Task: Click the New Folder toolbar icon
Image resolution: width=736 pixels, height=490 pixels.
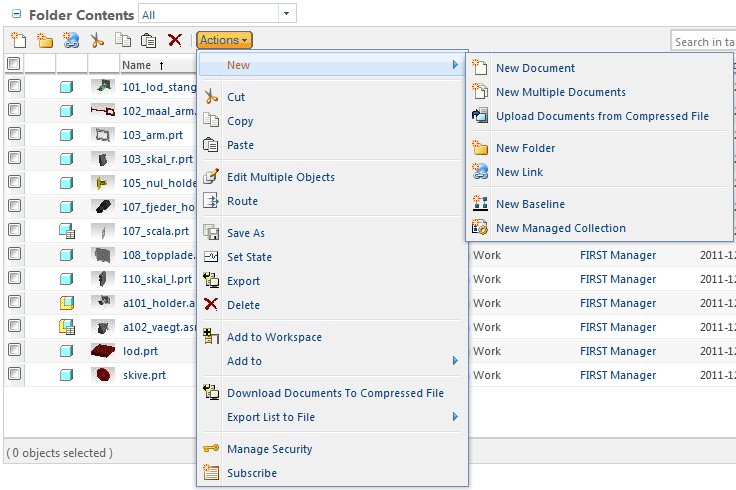Action: [x=45, y=40]
